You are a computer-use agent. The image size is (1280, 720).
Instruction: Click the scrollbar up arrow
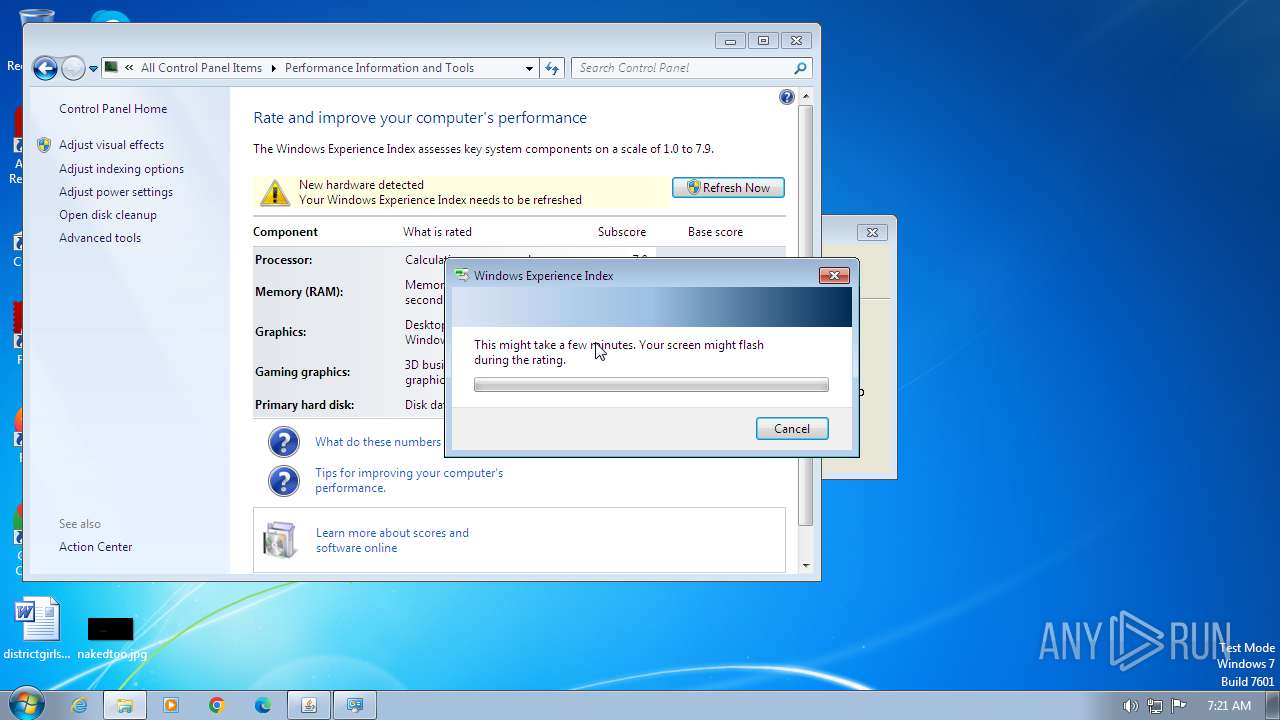[807, 96]
